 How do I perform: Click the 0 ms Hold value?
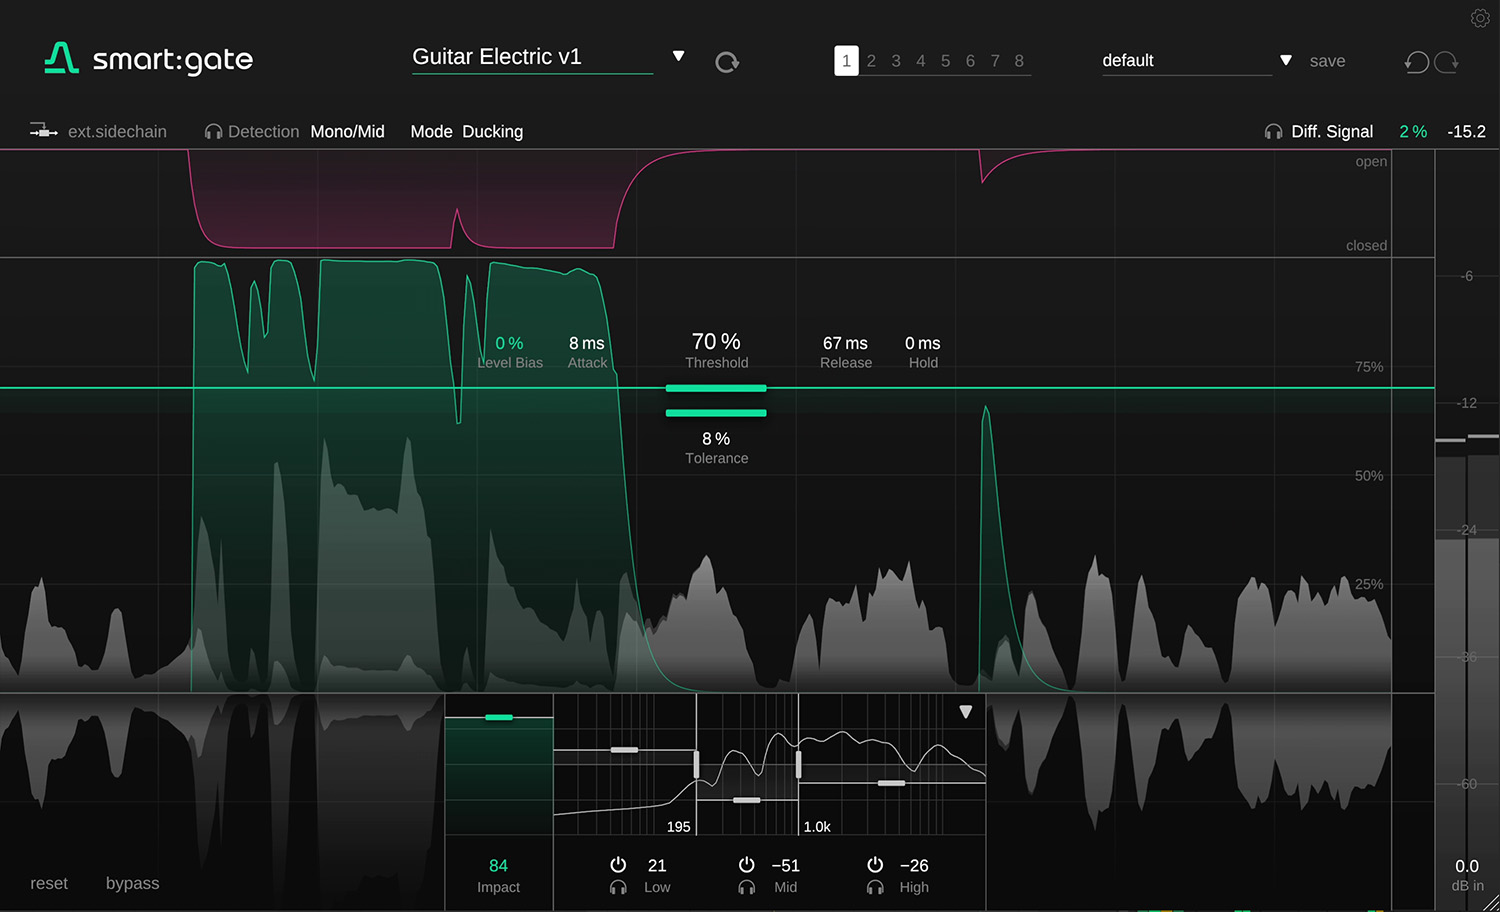click(923, 343)
